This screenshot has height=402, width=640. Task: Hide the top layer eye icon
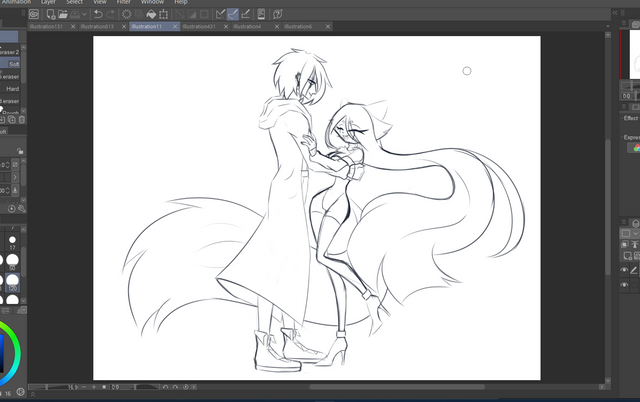point(624,270)
